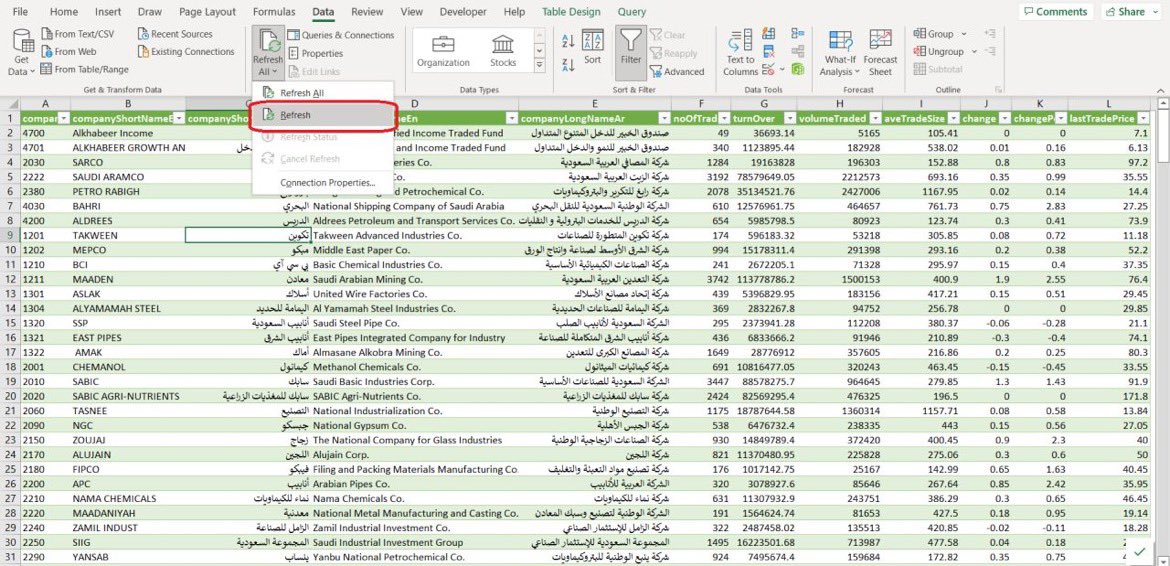Image resolution: width=1170 pixels, height=566 pixels.
Task: Open Recent Sources
Action: [x=175, y=34]
